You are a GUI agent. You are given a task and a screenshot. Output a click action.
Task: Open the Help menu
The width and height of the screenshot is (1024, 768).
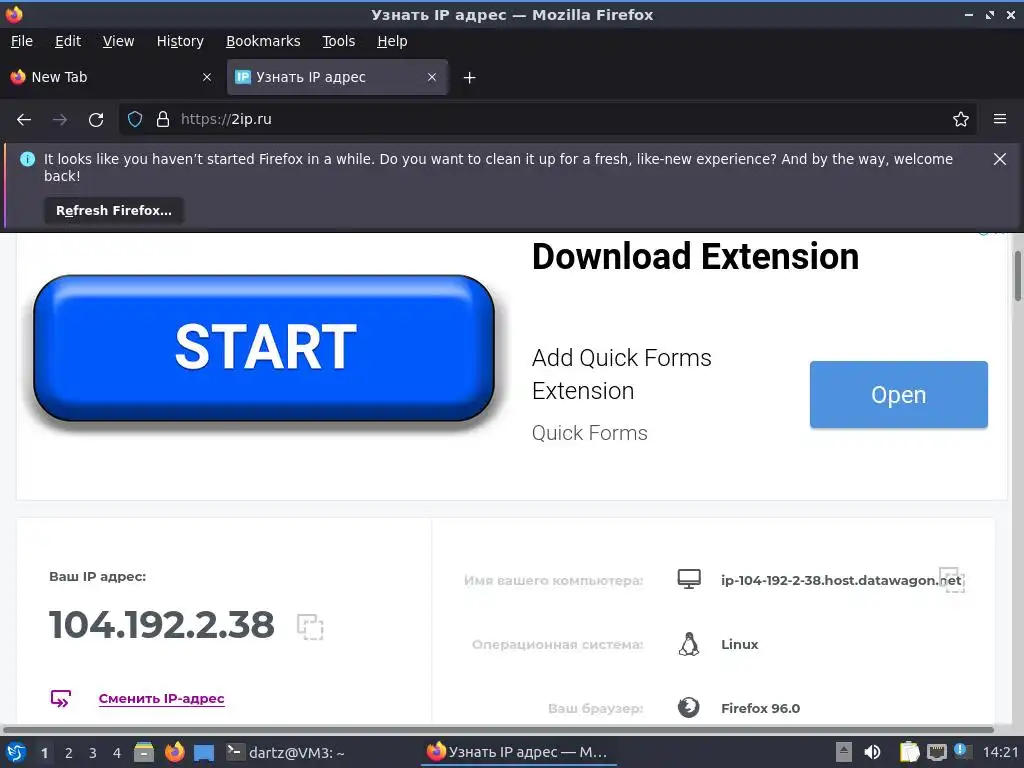(x=392, y=41)
